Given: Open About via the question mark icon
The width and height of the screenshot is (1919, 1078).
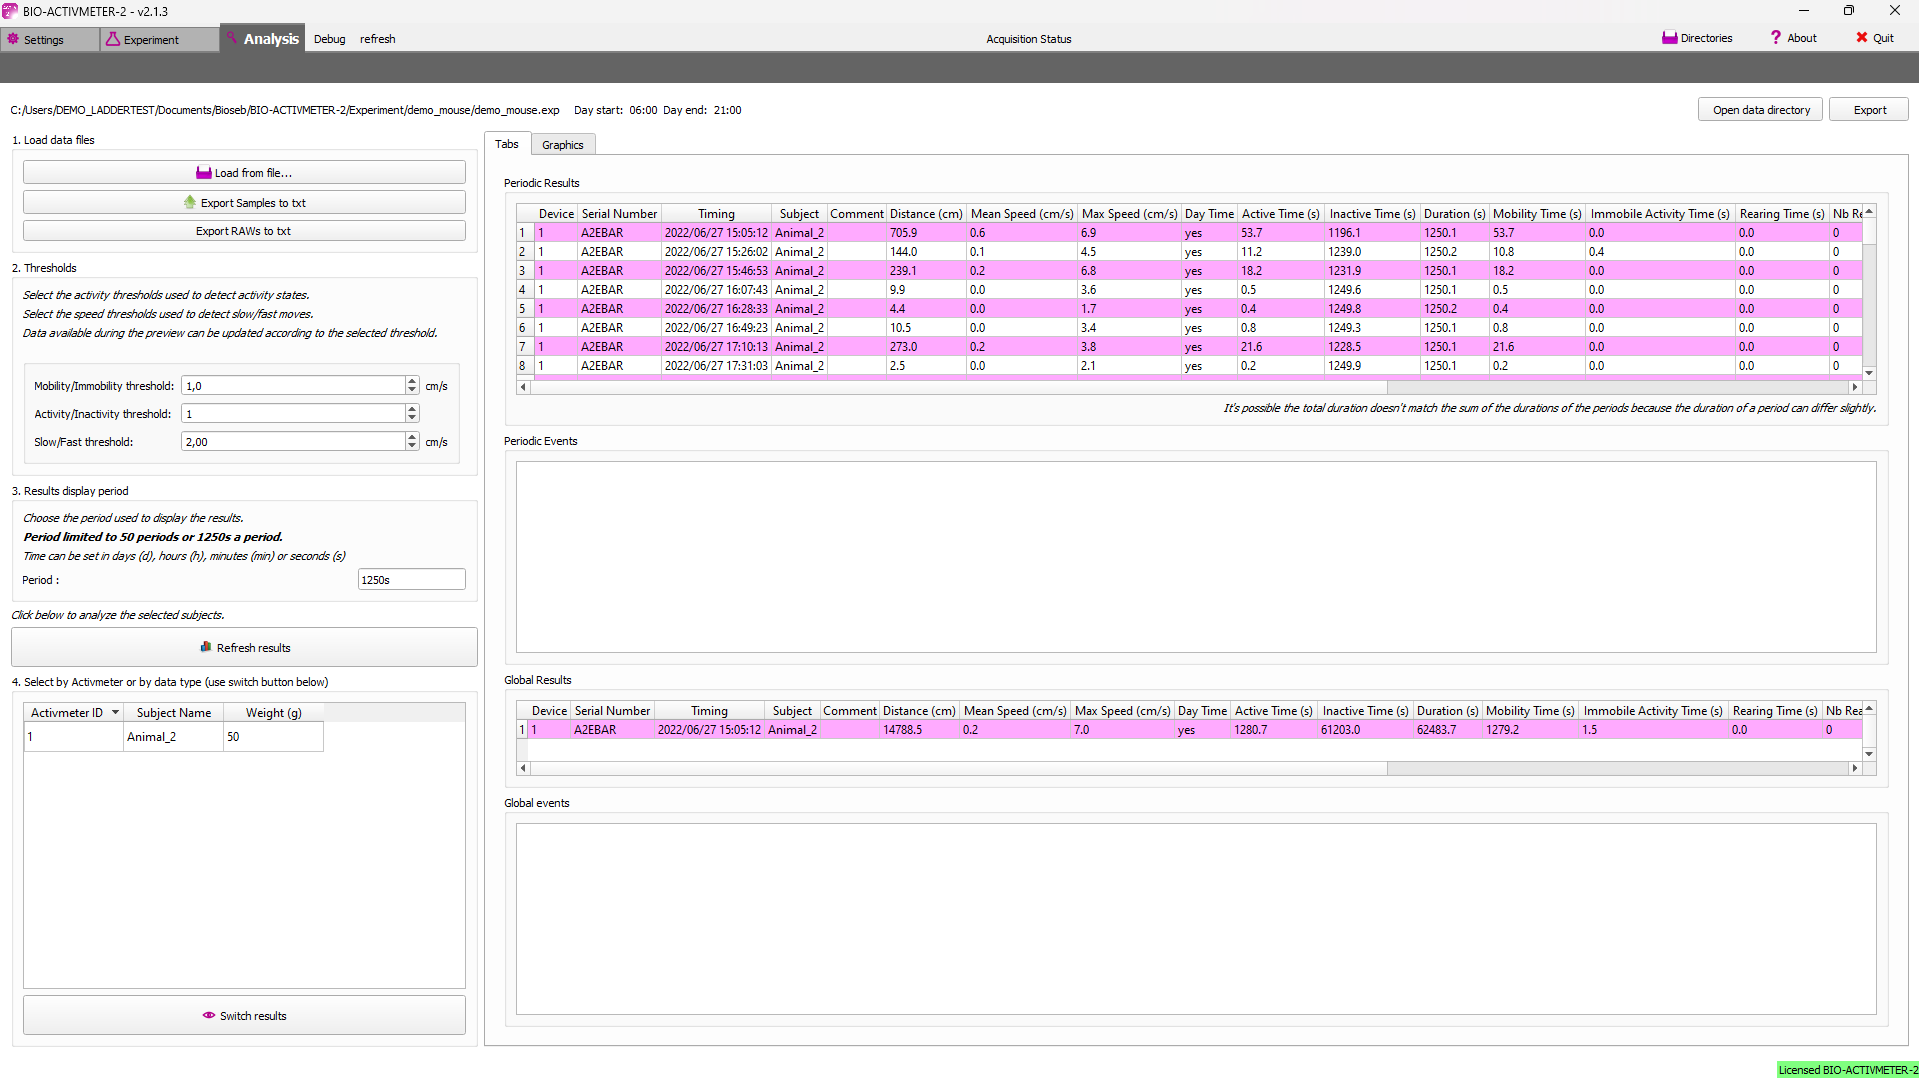Looking at the screenshot, I should click(x=1776, y=38).
